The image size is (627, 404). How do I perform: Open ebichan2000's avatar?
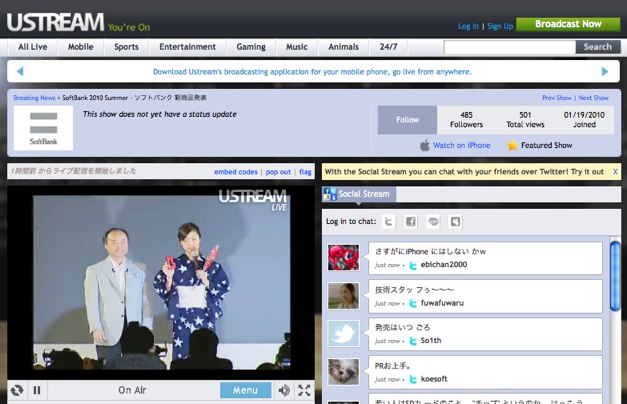[x=343, y=258]
